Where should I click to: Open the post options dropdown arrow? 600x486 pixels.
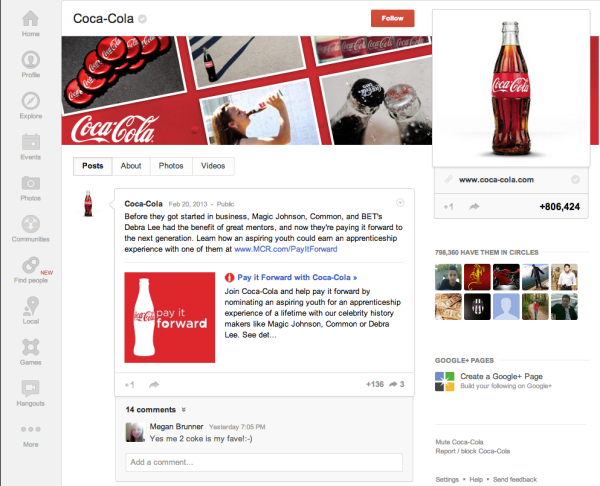[x=400, y=203]
